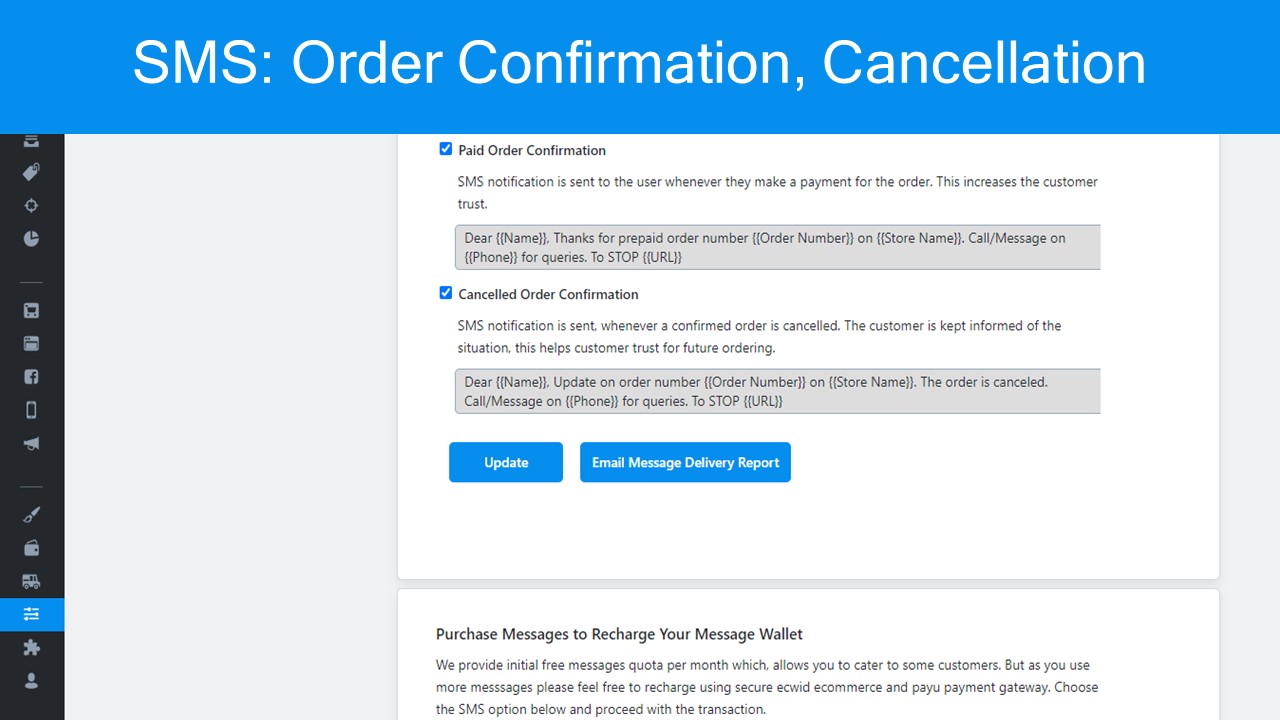The image size is (1280, 720).
Task: Click the Update button
Action: 506,462
